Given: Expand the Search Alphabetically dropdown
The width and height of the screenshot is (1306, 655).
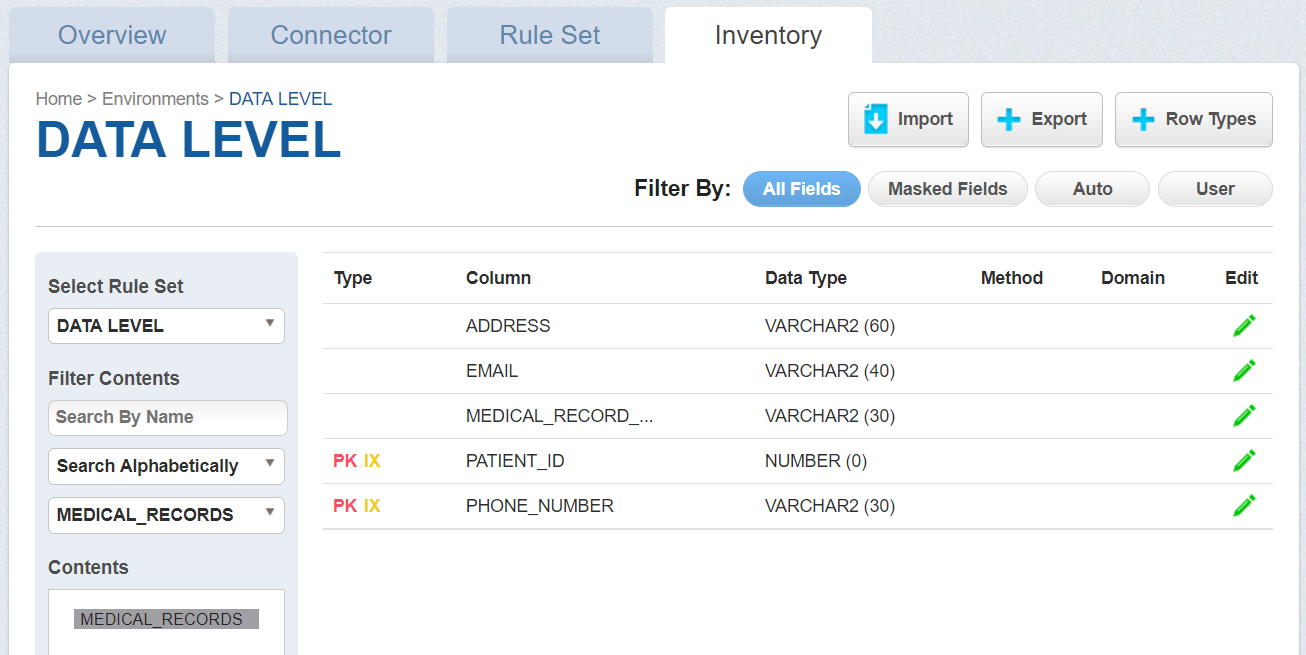Looking at the screenshot, I should pyautogui.click(x=166, y=466).
